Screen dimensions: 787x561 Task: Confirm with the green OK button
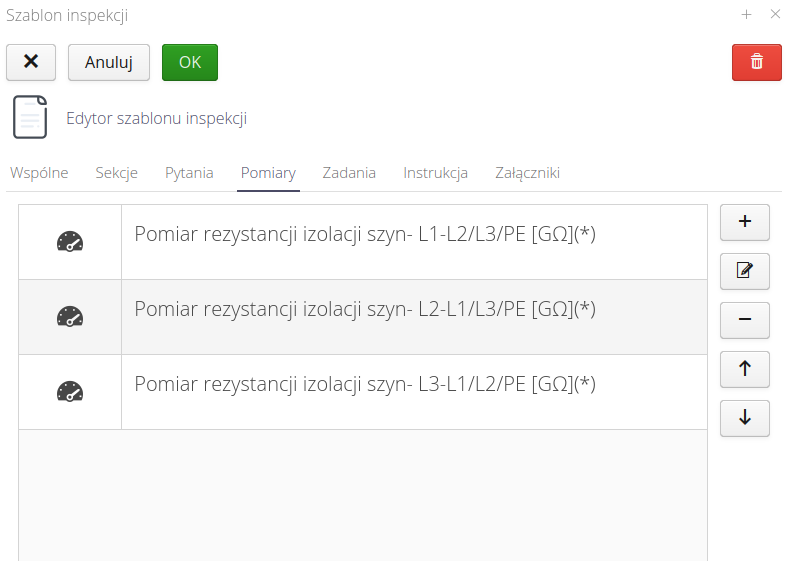tap(189, 62)
